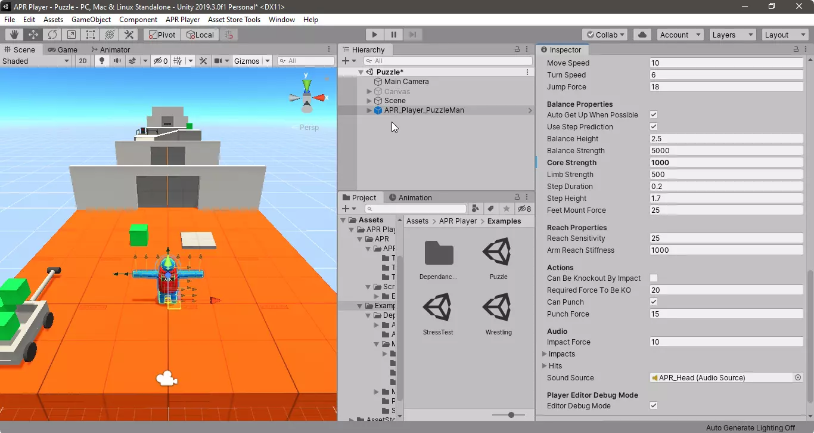Toggle Local handle rotation

click(x=200, y=35)
